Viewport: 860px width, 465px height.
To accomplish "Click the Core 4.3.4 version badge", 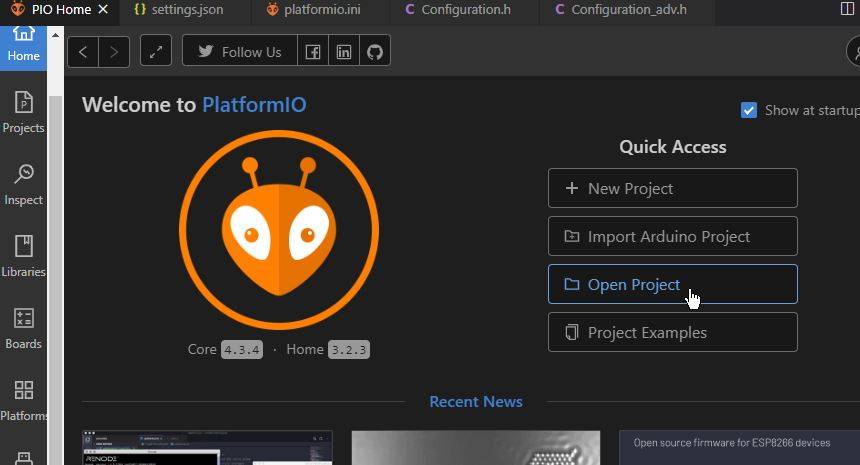I will pyautogui.click(x=242, y=349).
